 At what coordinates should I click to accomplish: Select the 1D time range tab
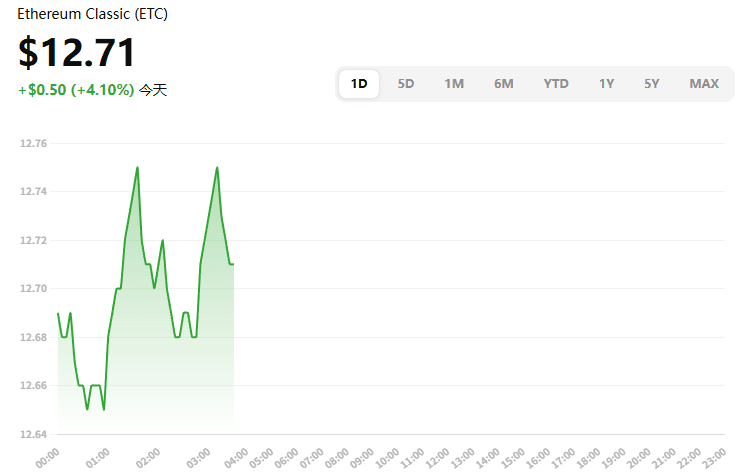pos(359,84)
